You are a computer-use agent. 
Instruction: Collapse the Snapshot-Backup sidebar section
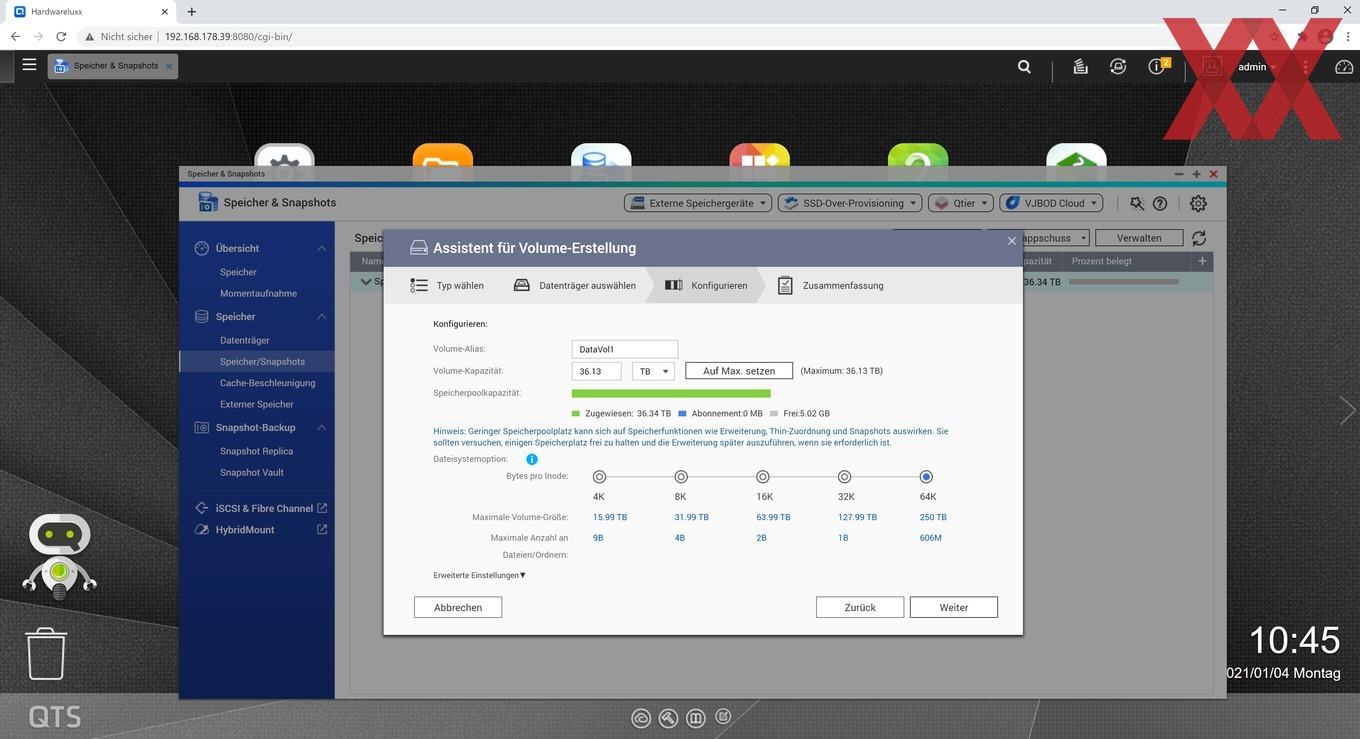pos(321,428)
